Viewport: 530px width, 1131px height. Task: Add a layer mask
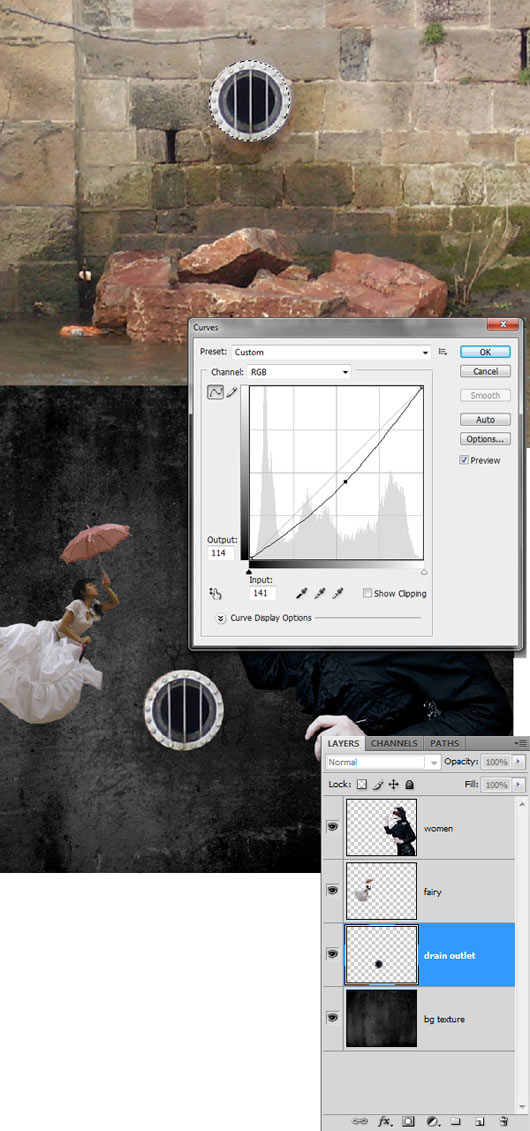(x=408, y=1122)
